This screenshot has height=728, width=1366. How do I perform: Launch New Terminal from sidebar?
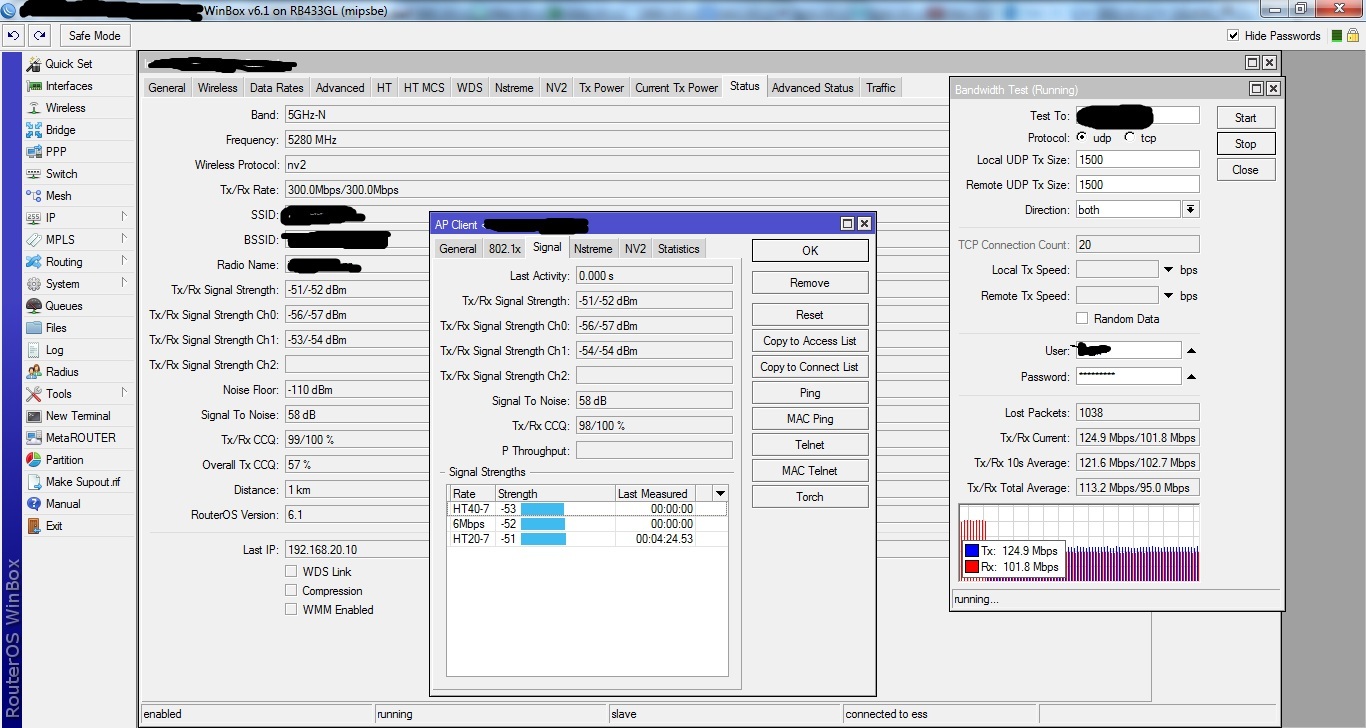78,416
